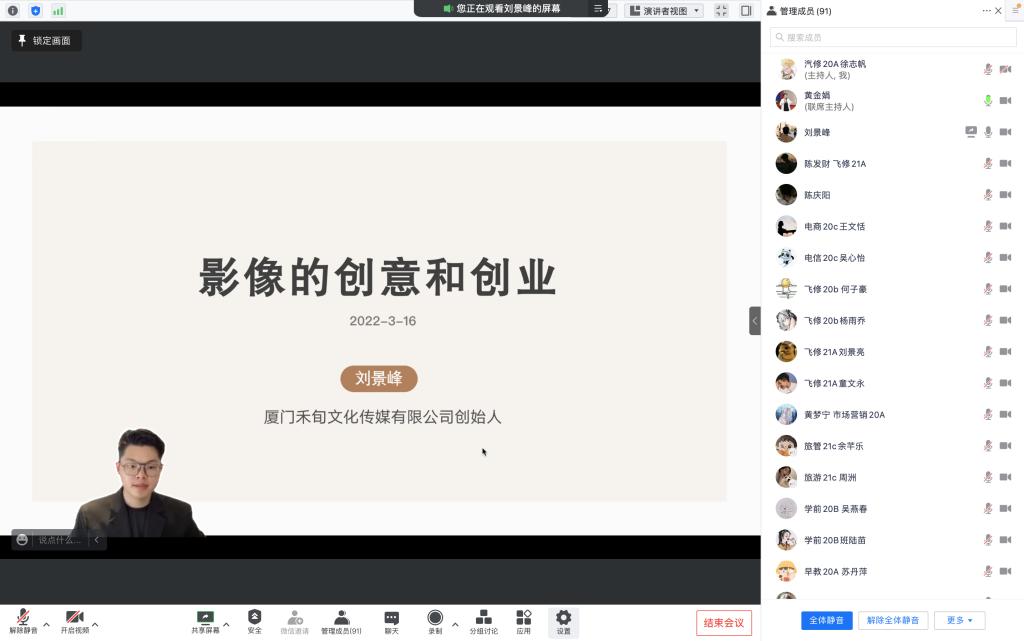Select member 学前 20B 吴燕春
The height and width of the screenshot is (641, 1024).
point(893,508)
